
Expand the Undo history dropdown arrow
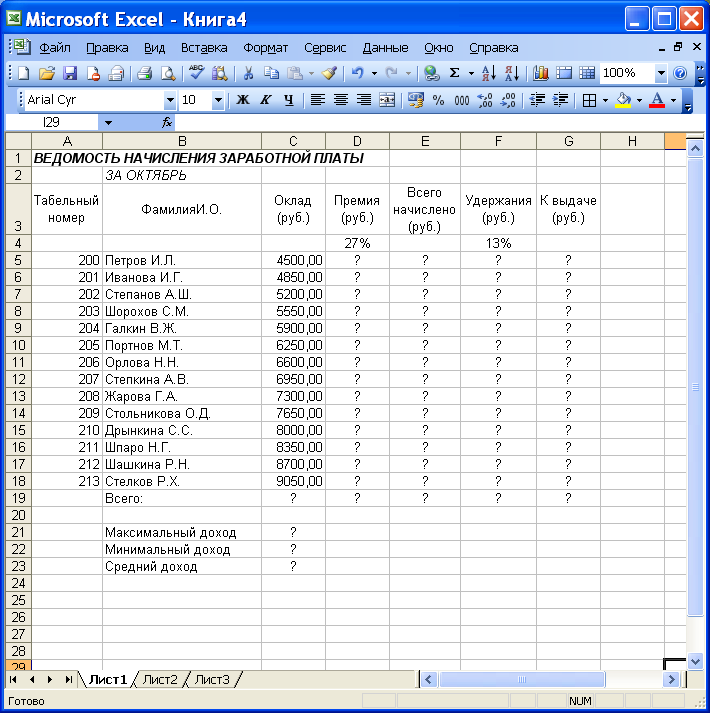(x=374, y=73)
